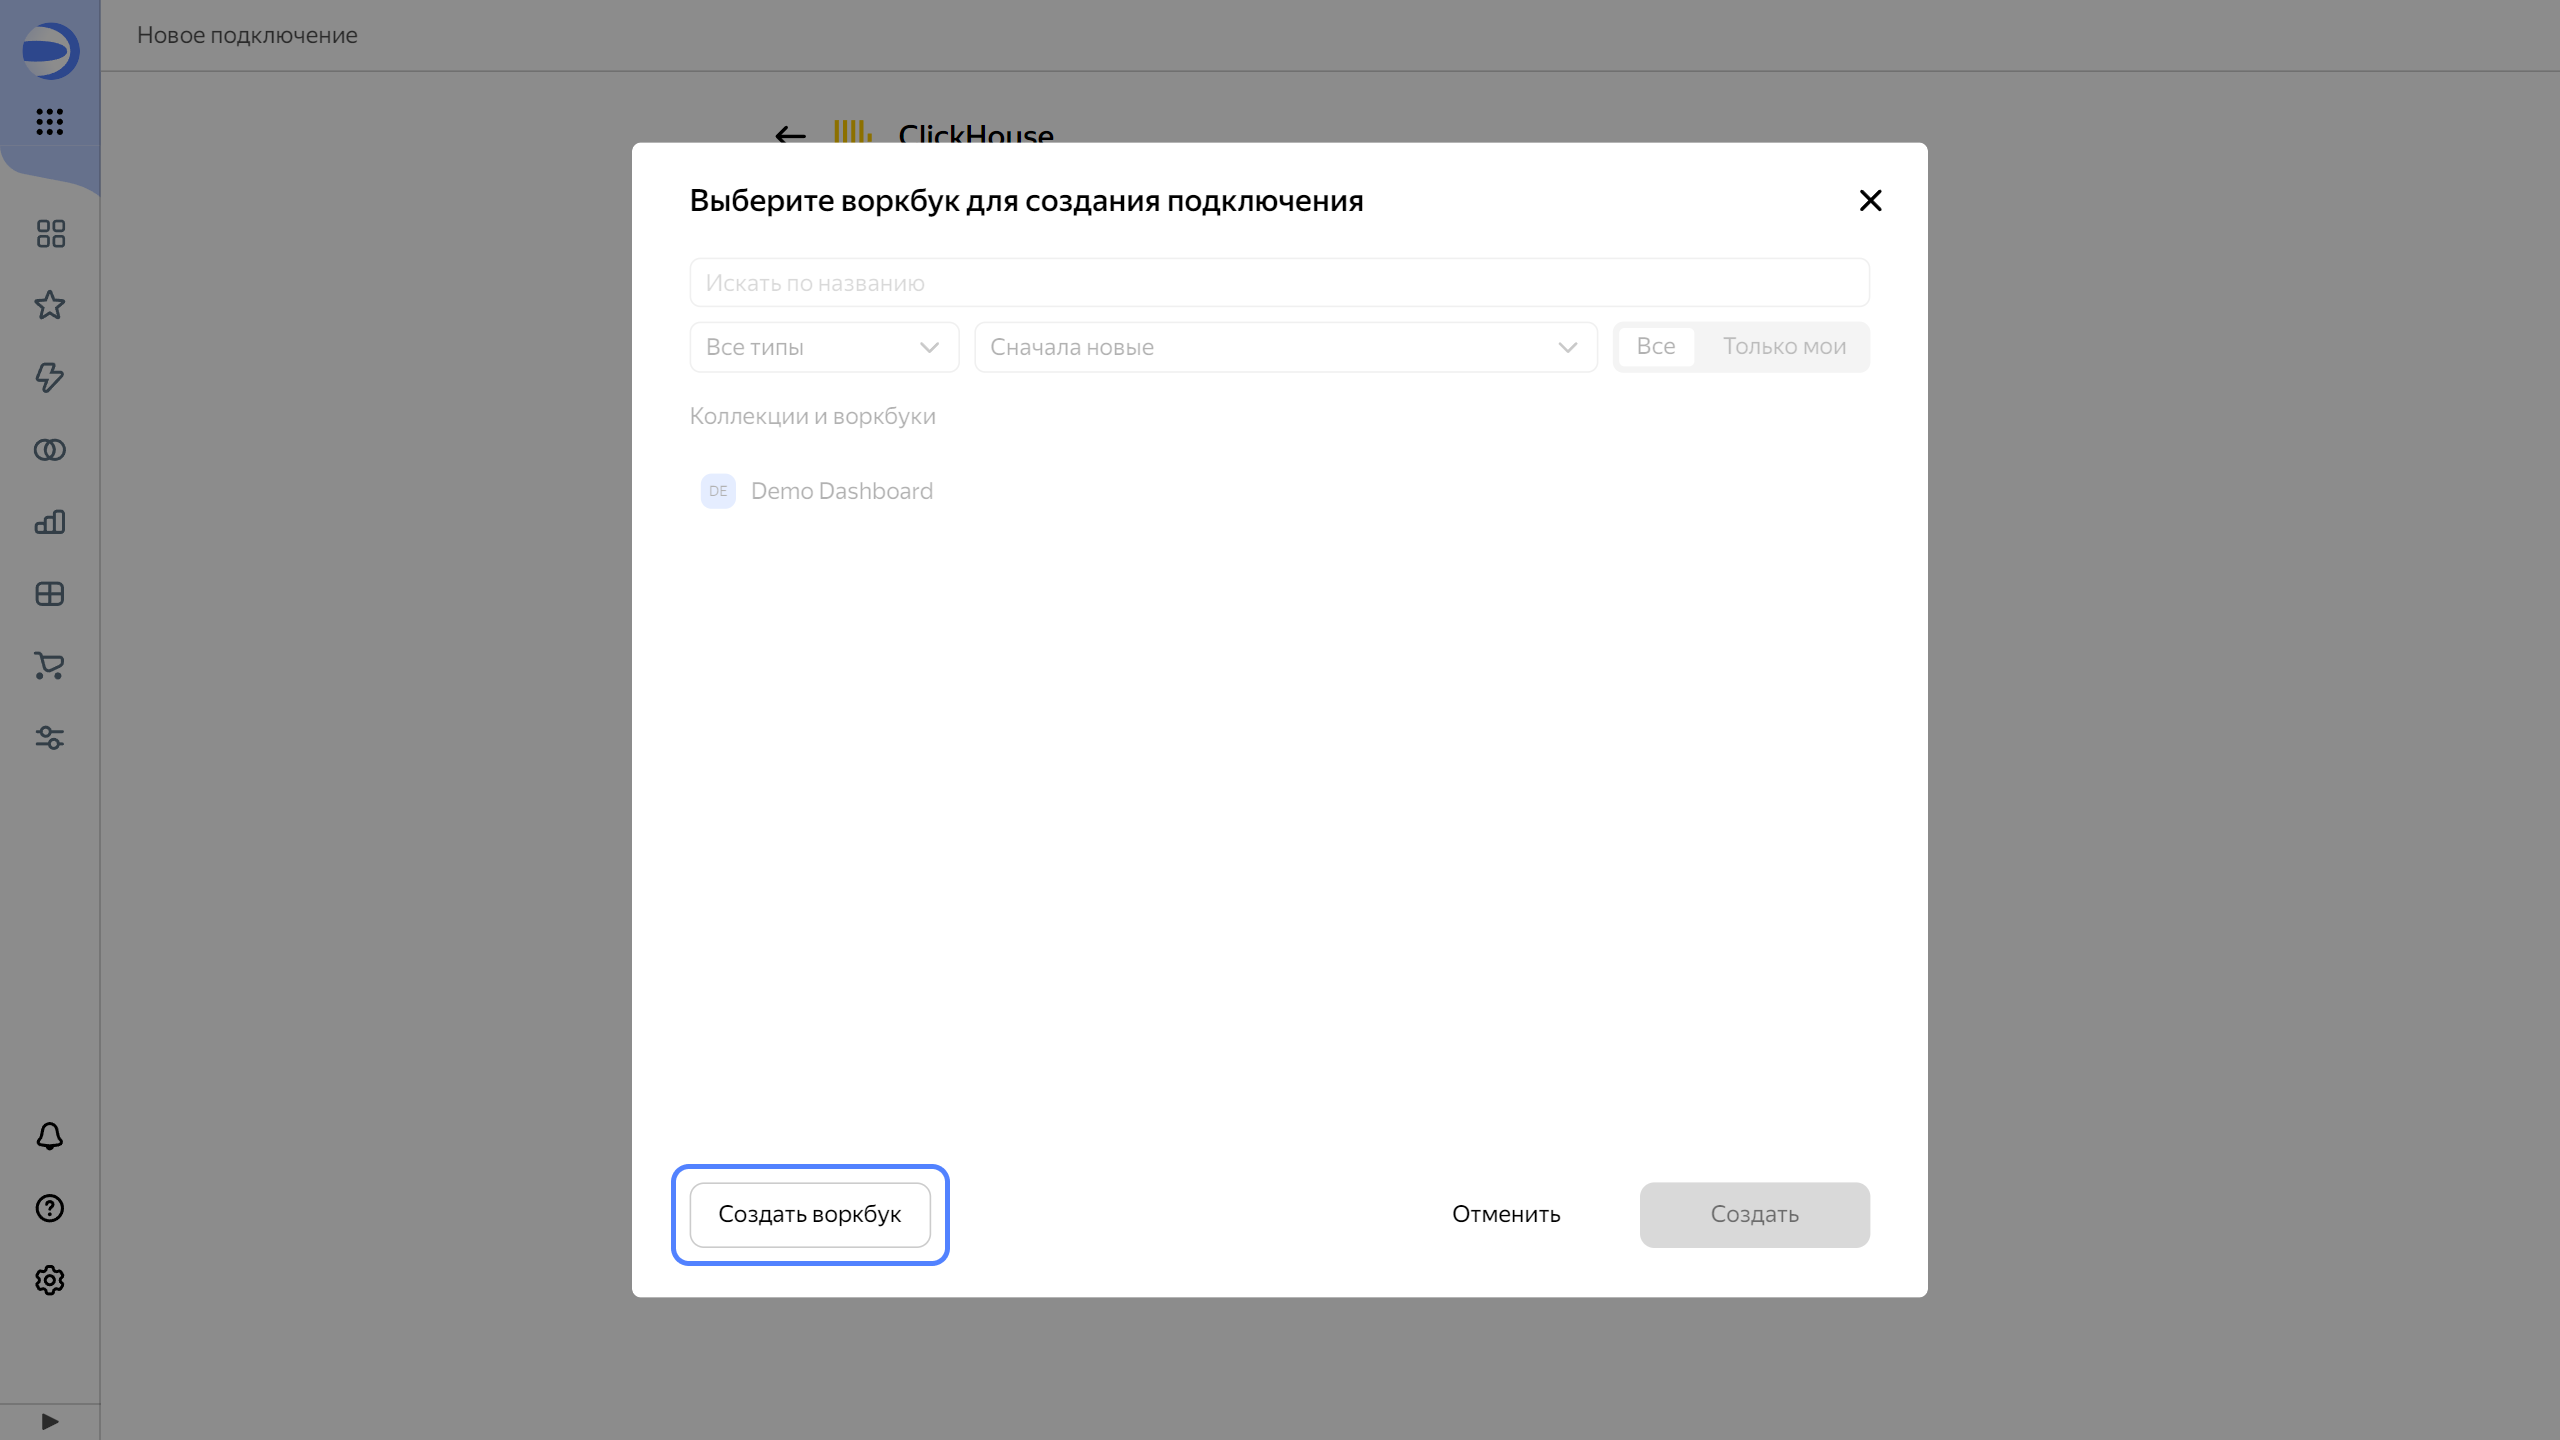Select the Connections lightning icon
Viewport: 2560px width, 1440px height.
49,378
